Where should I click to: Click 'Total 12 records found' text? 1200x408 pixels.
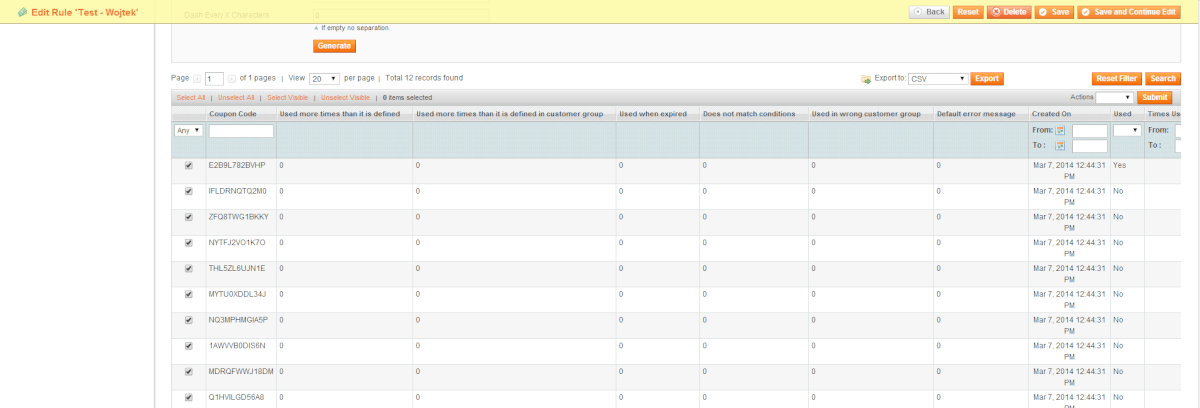coord(424,78)
